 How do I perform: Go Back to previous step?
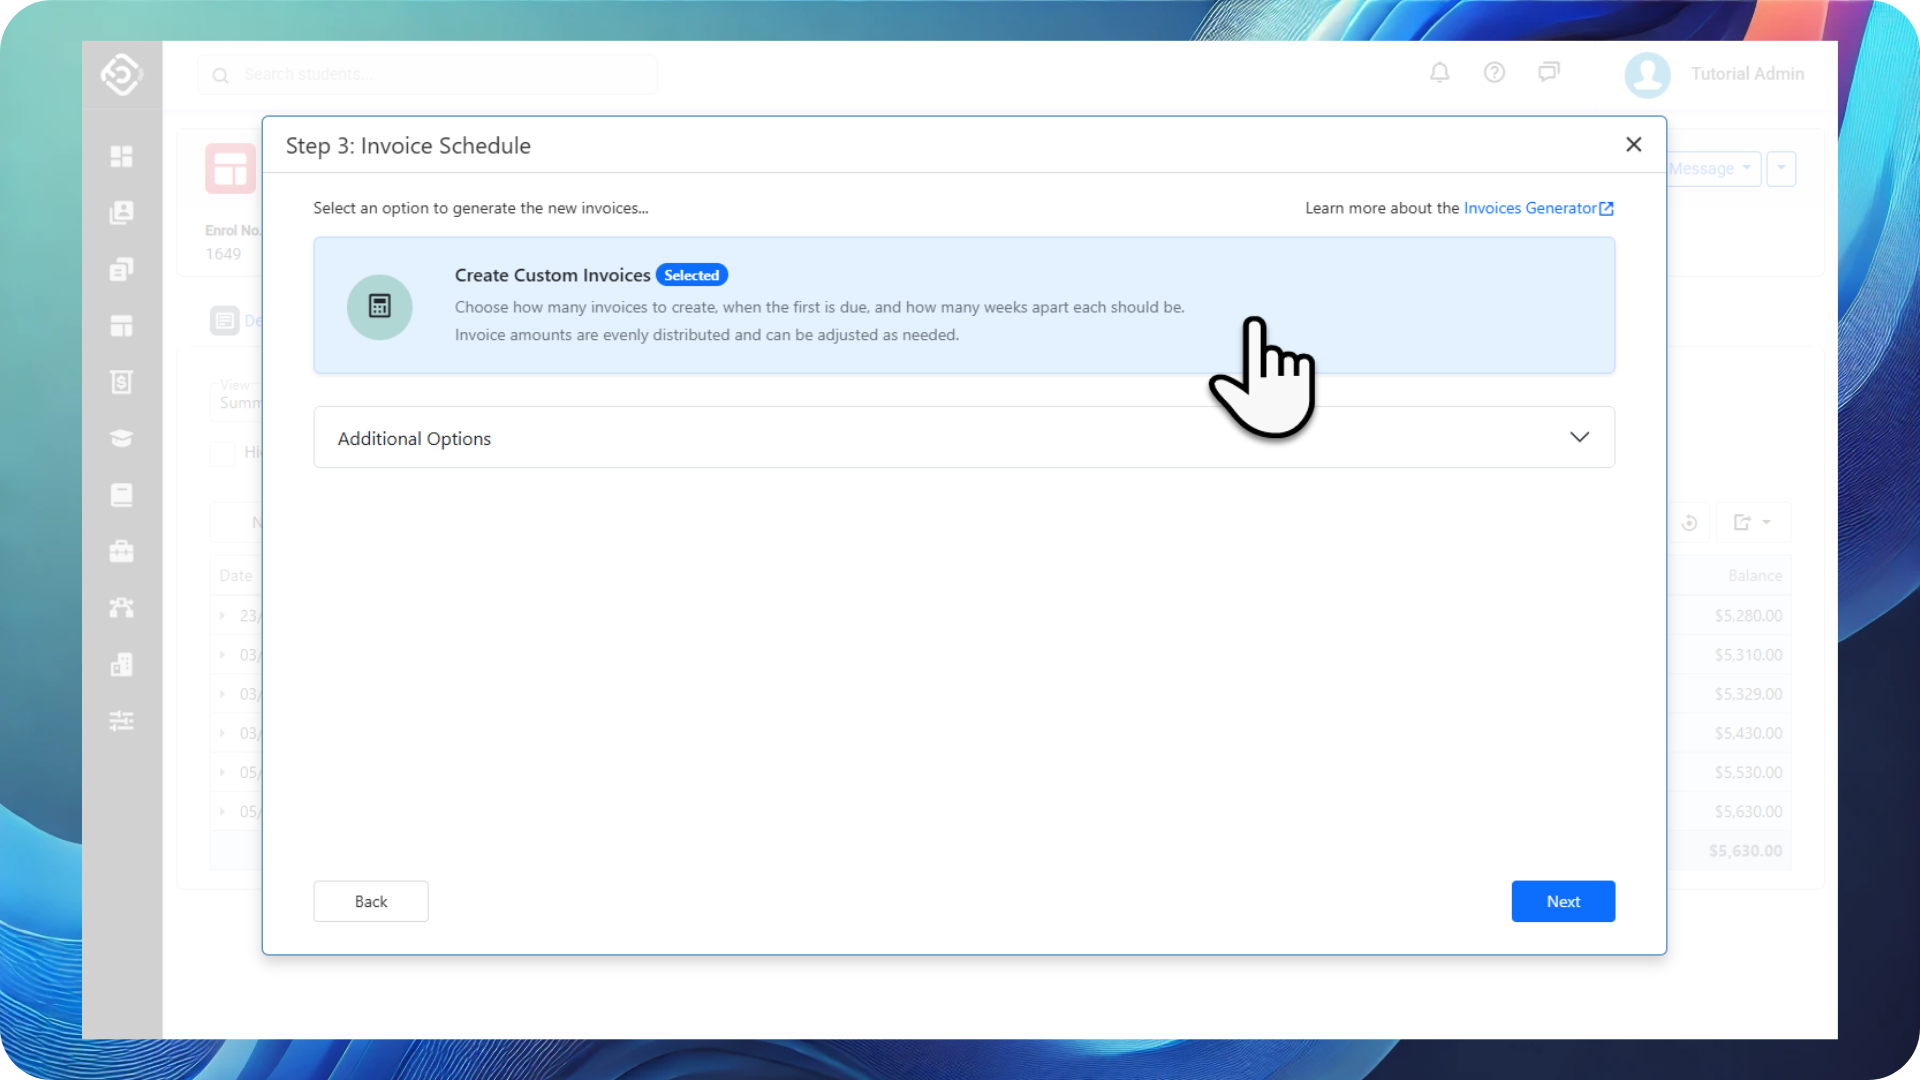pos(370,901)
